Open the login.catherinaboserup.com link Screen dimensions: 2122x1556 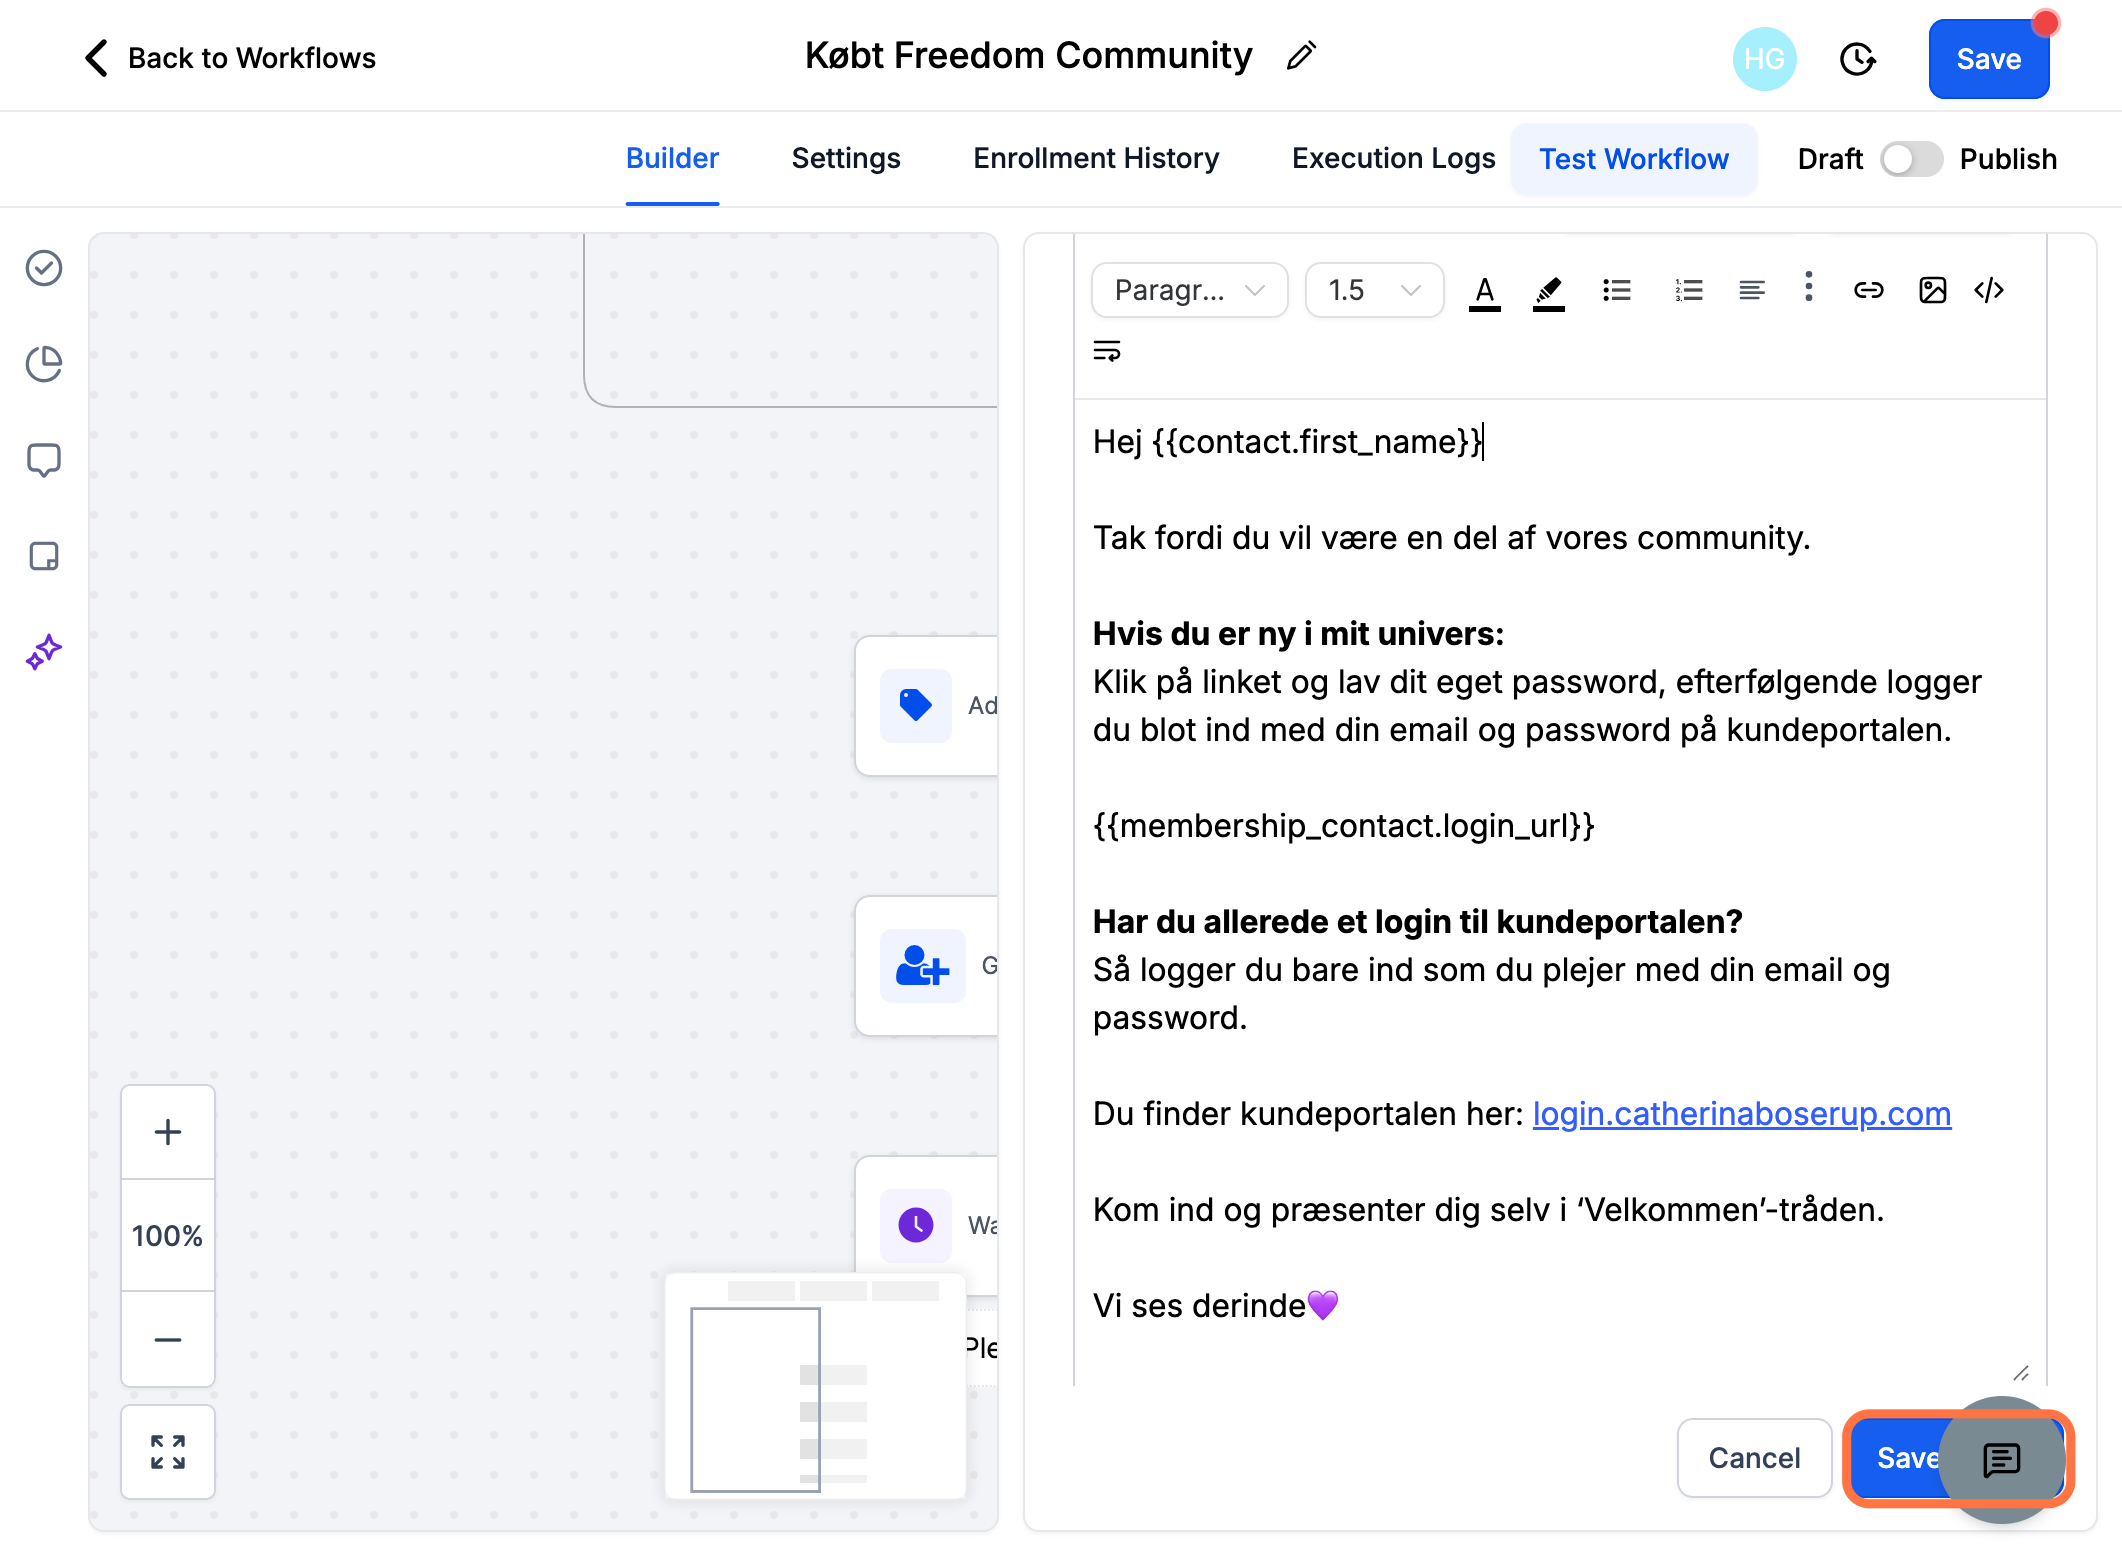point(1742,1114)
